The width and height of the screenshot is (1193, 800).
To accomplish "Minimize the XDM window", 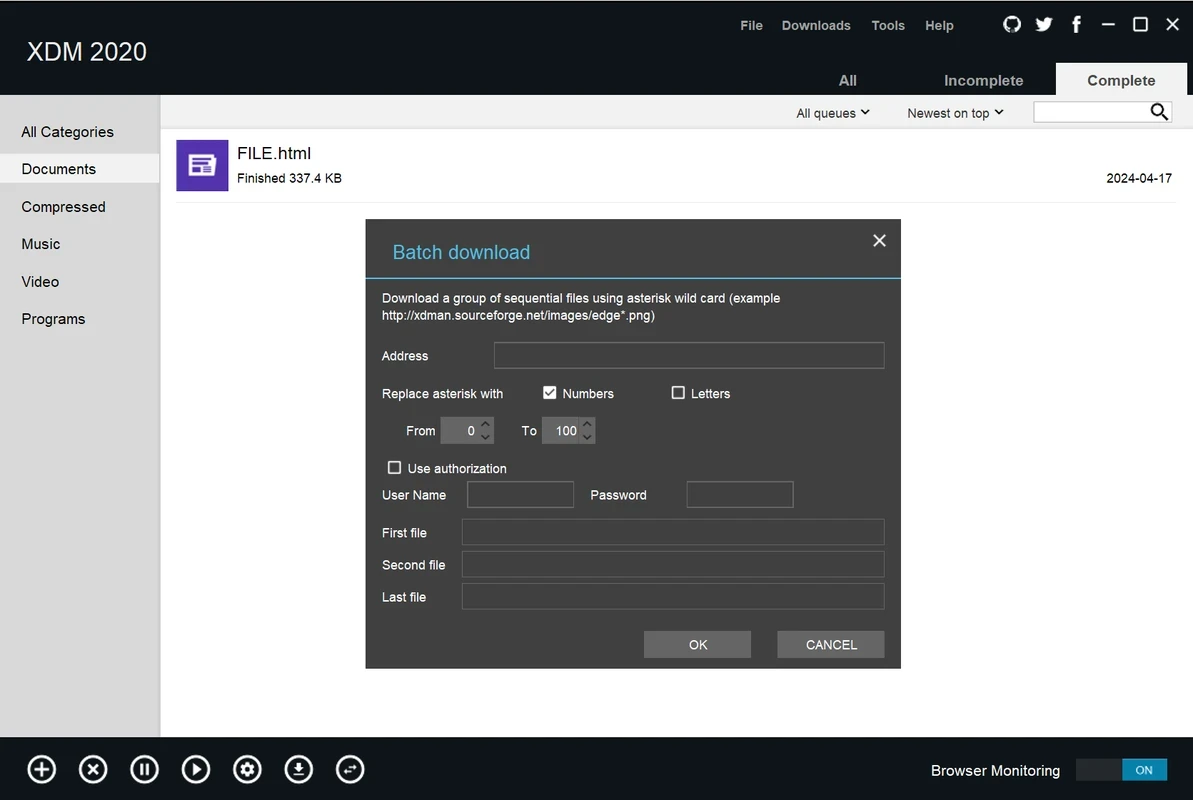I will click(1108, 24).
